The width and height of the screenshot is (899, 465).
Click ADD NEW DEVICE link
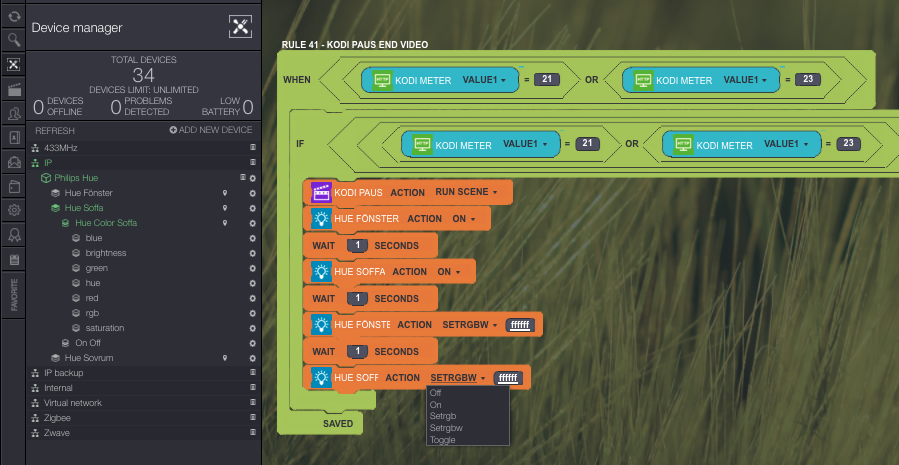pyautogui.click(x=210, y=130)
